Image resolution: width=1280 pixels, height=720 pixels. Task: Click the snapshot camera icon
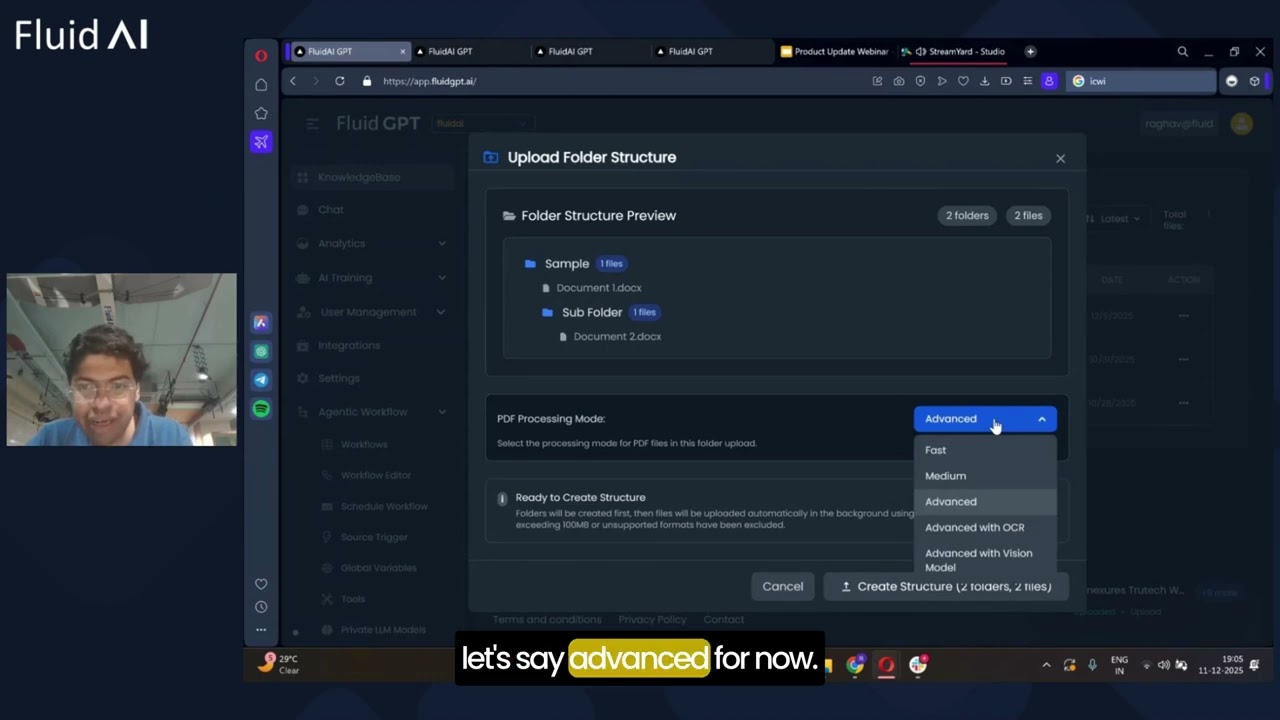point(899,81)
